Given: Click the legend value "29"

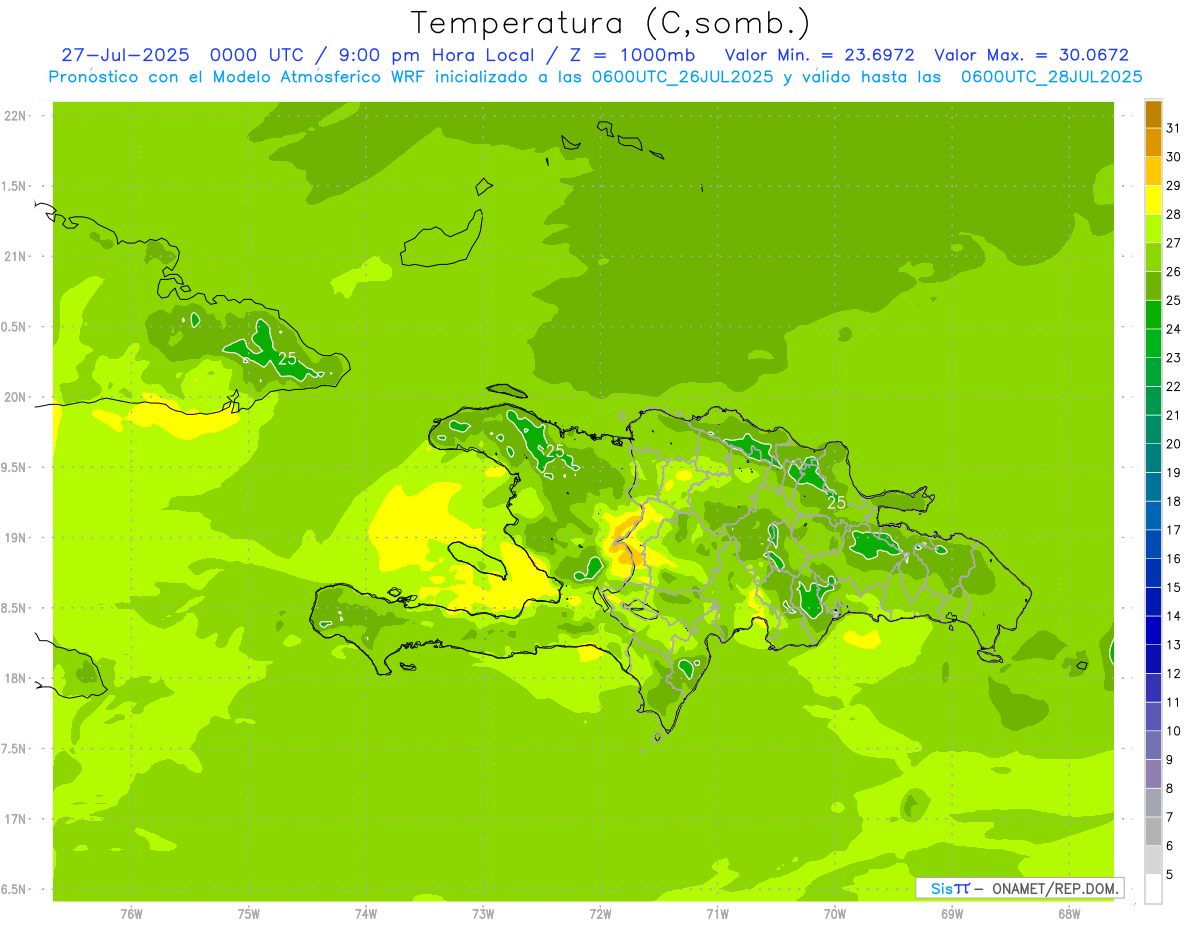Looking at the screenshot, I should 1173,186.
